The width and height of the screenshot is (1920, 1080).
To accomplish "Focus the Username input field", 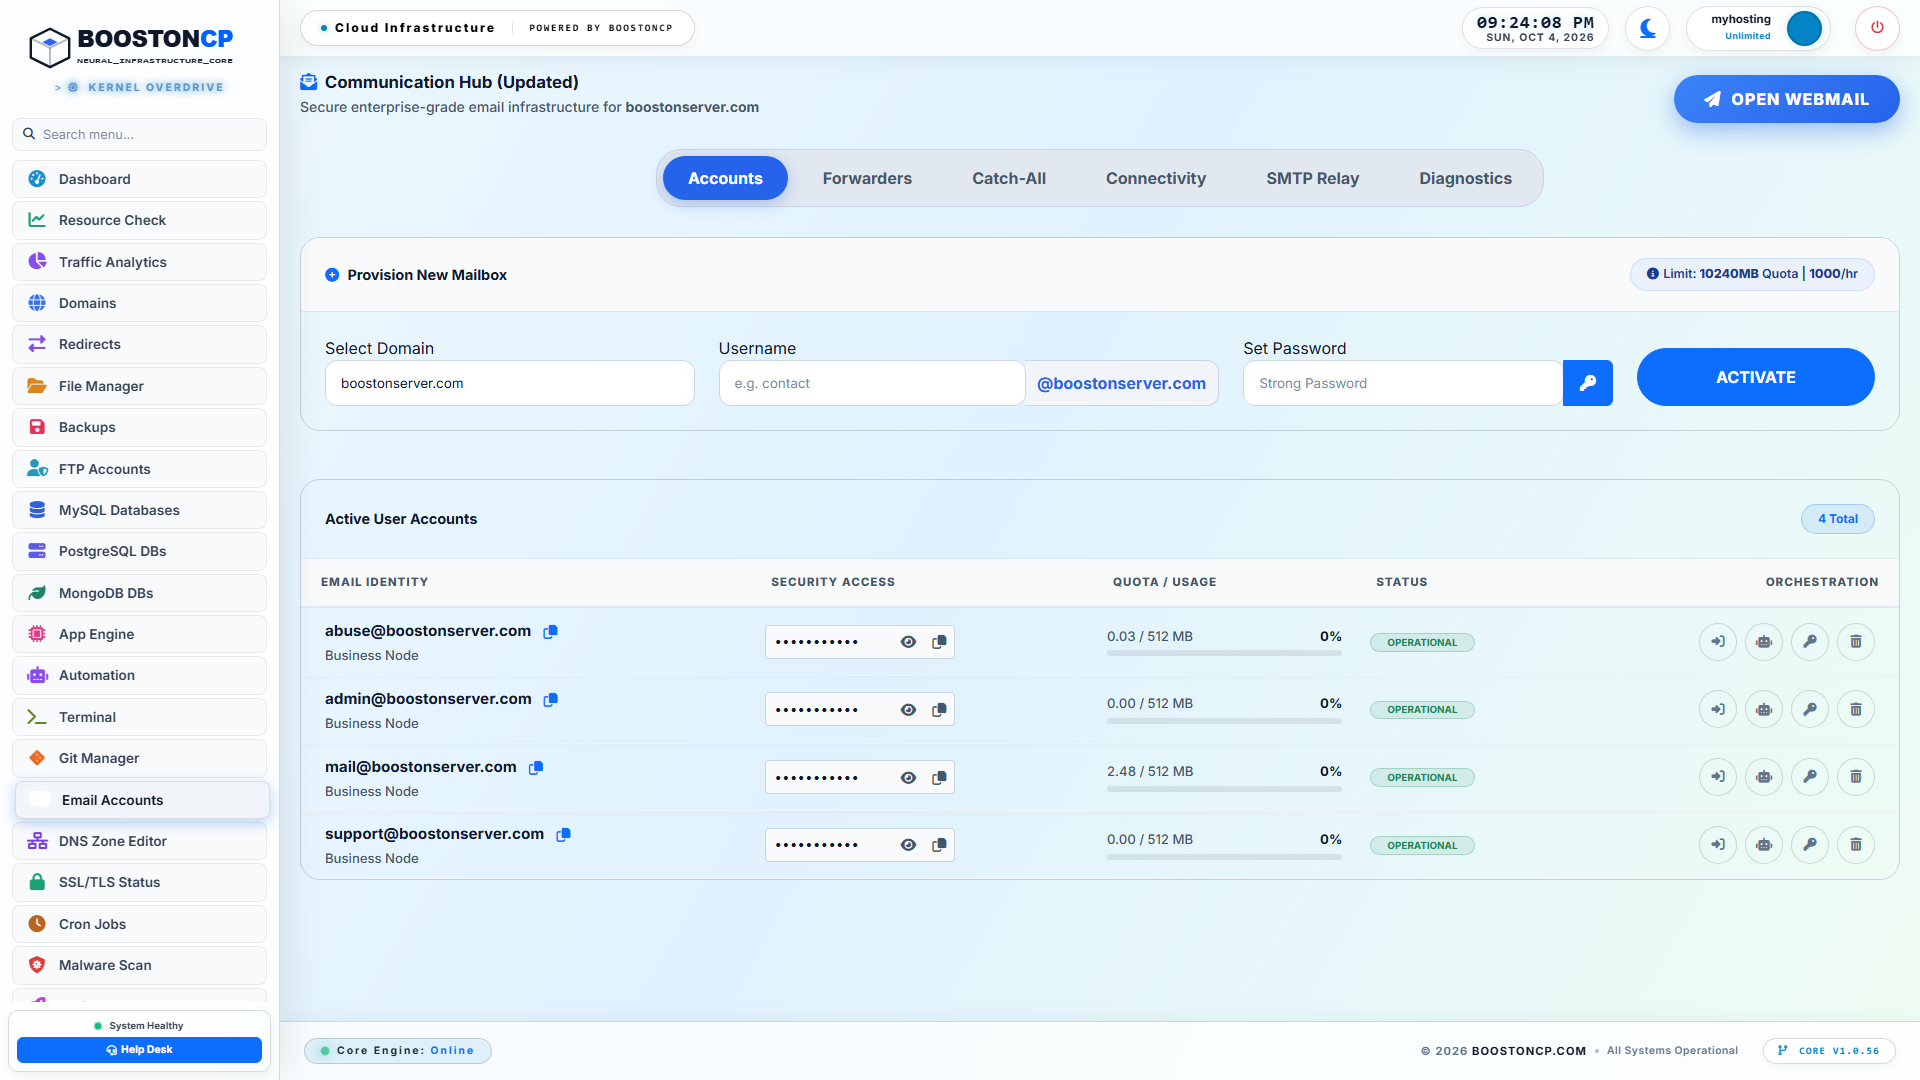I will 872,383.
